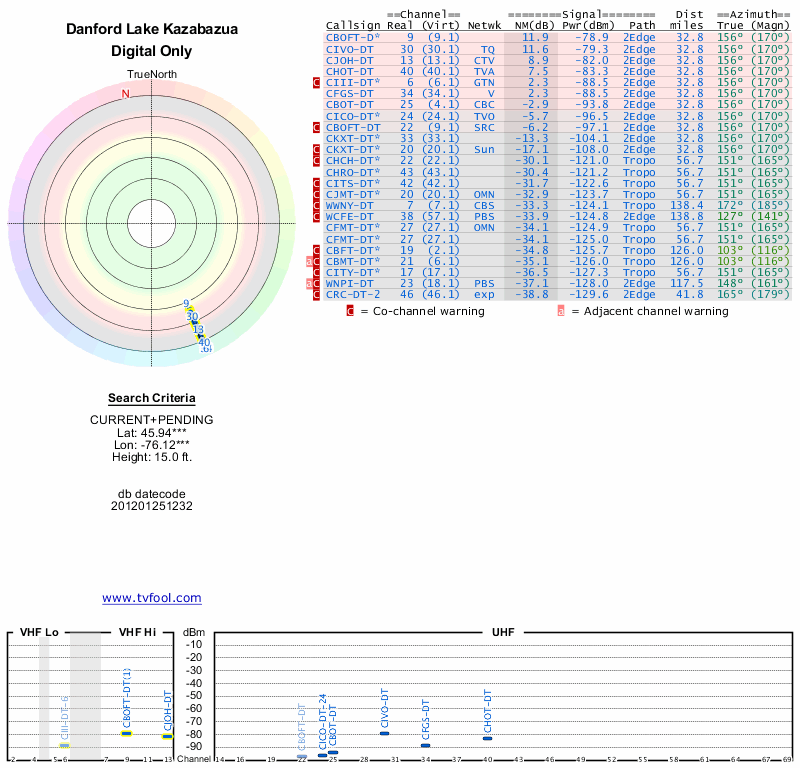Click the pink adjacent channel legend swatch
800x768 pixels.
561,311
